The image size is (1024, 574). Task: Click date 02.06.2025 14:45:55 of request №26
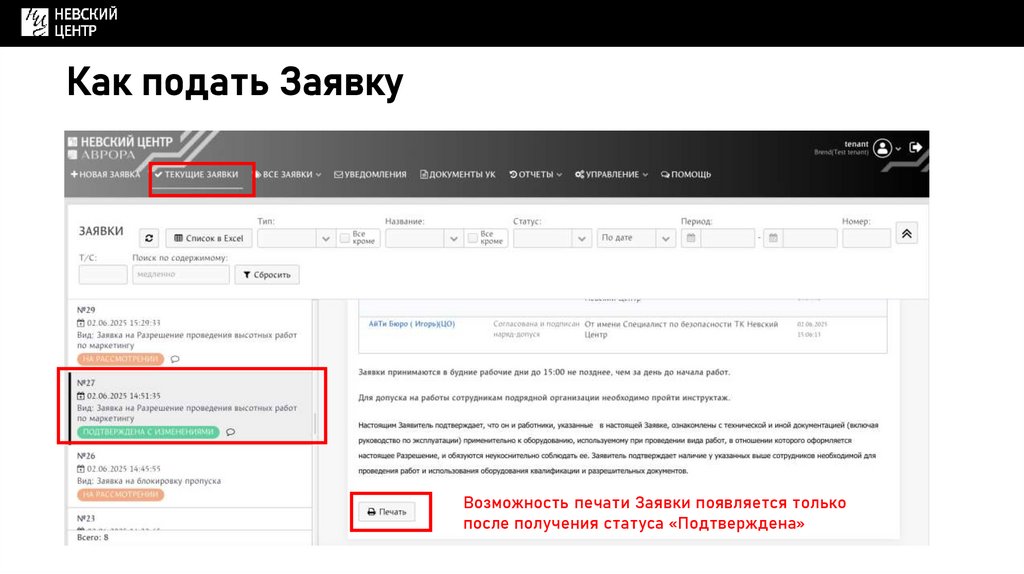tap(123, 469)
